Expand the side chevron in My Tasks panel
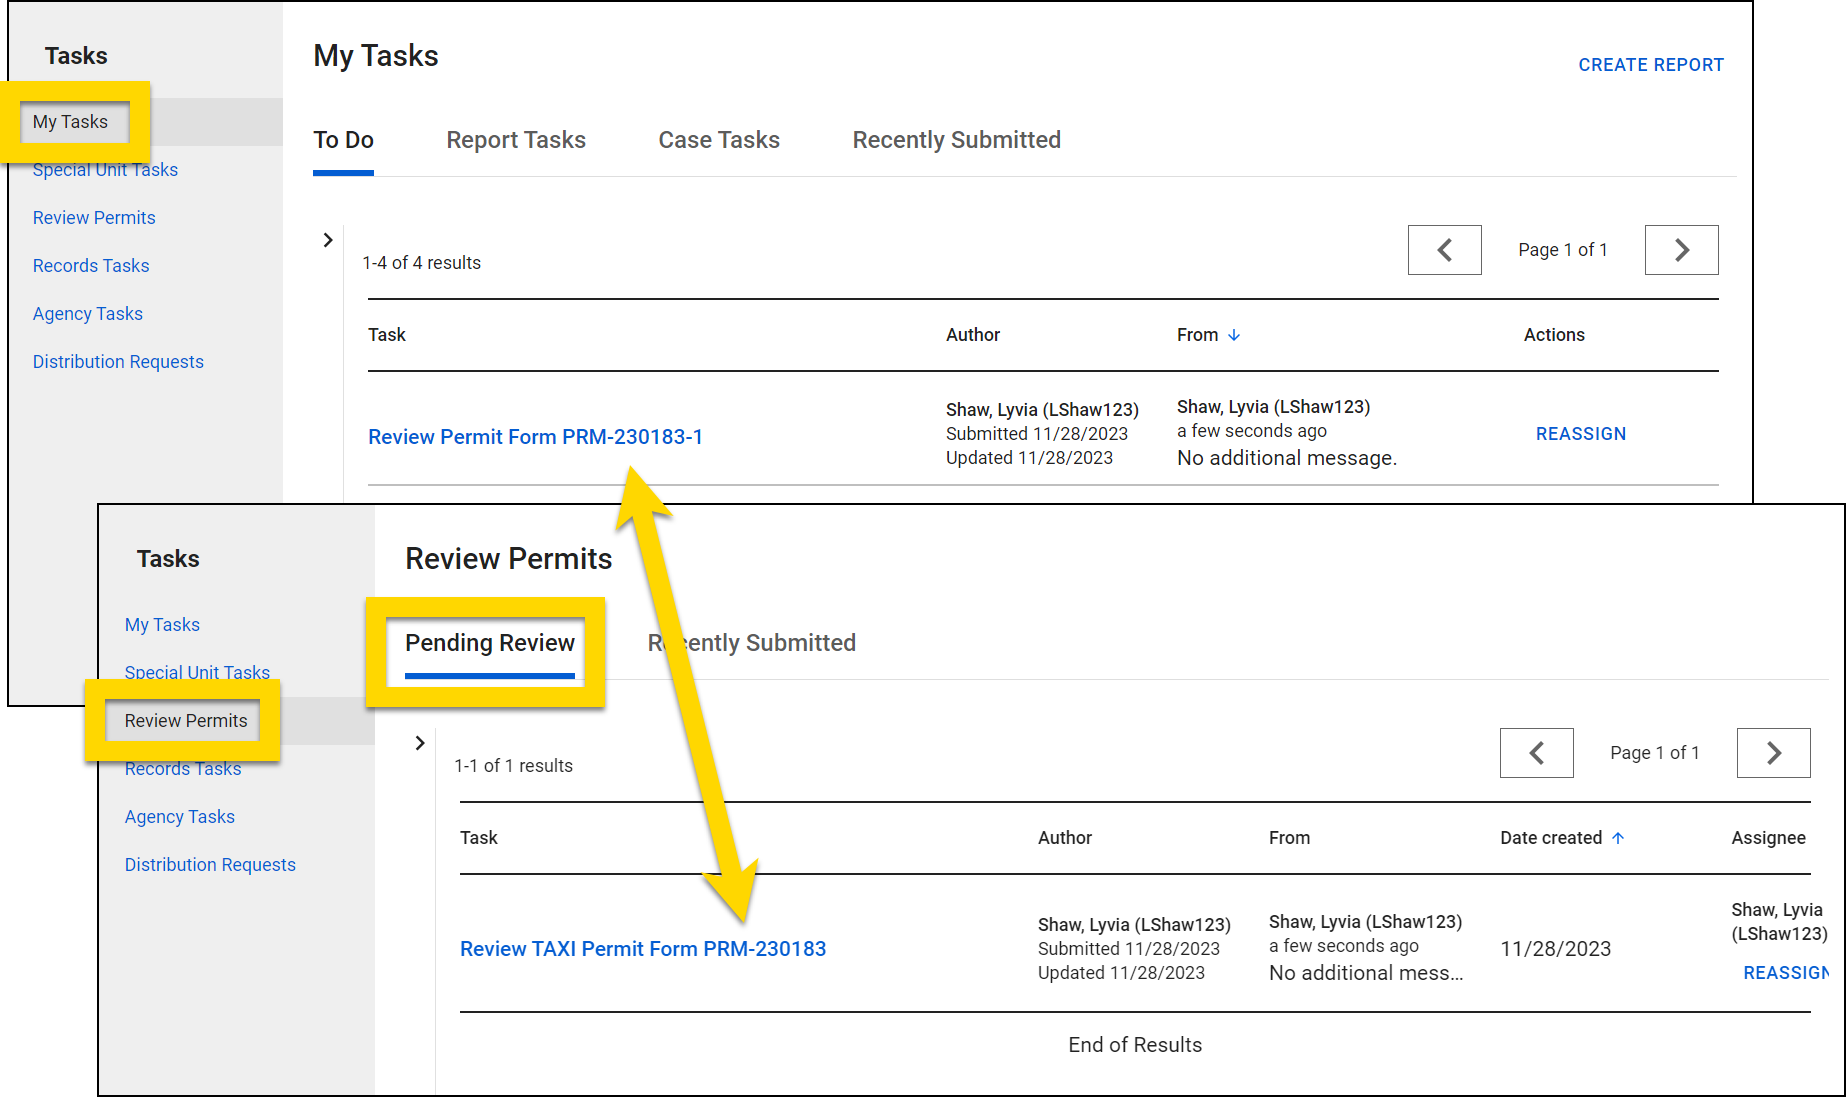Viewport: 1846px width, 1097px height. [x=328, y=240]
